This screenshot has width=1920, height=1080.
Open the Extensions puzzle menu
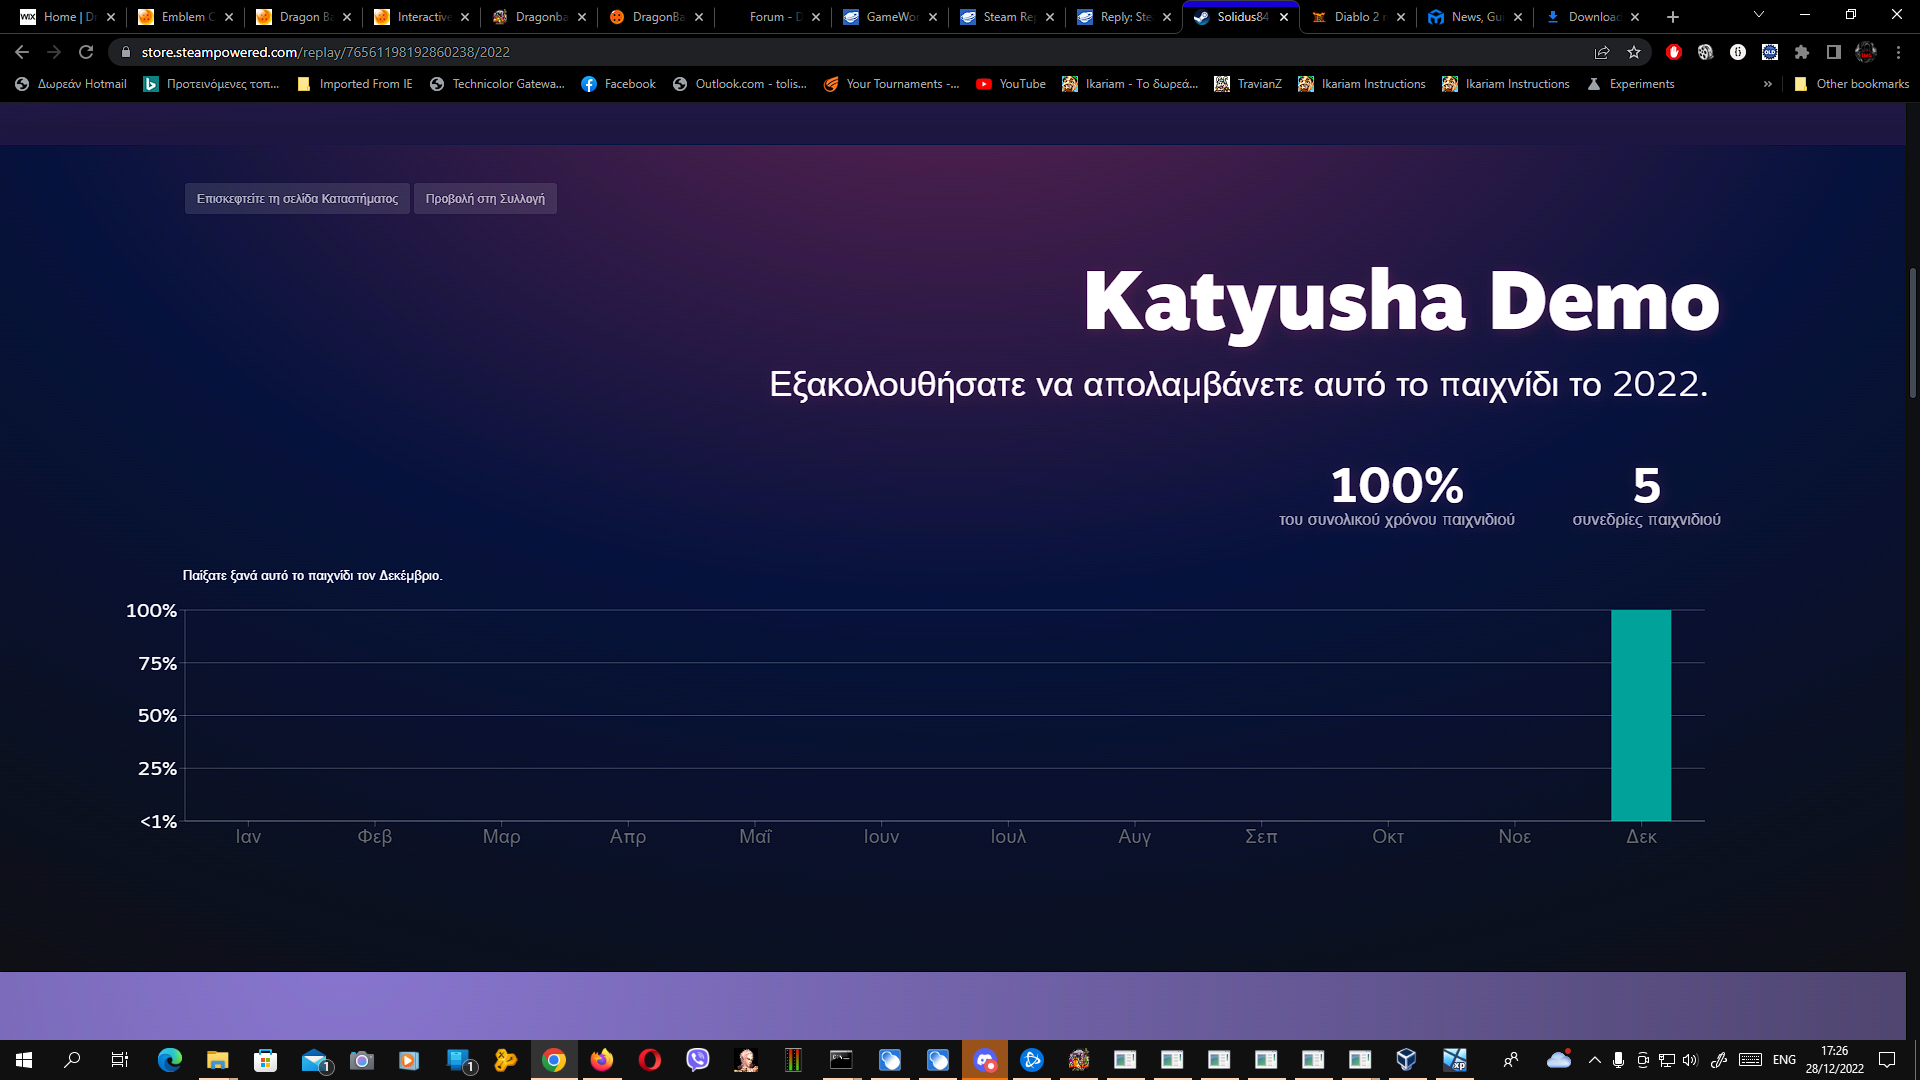[x=1802, y=52]
